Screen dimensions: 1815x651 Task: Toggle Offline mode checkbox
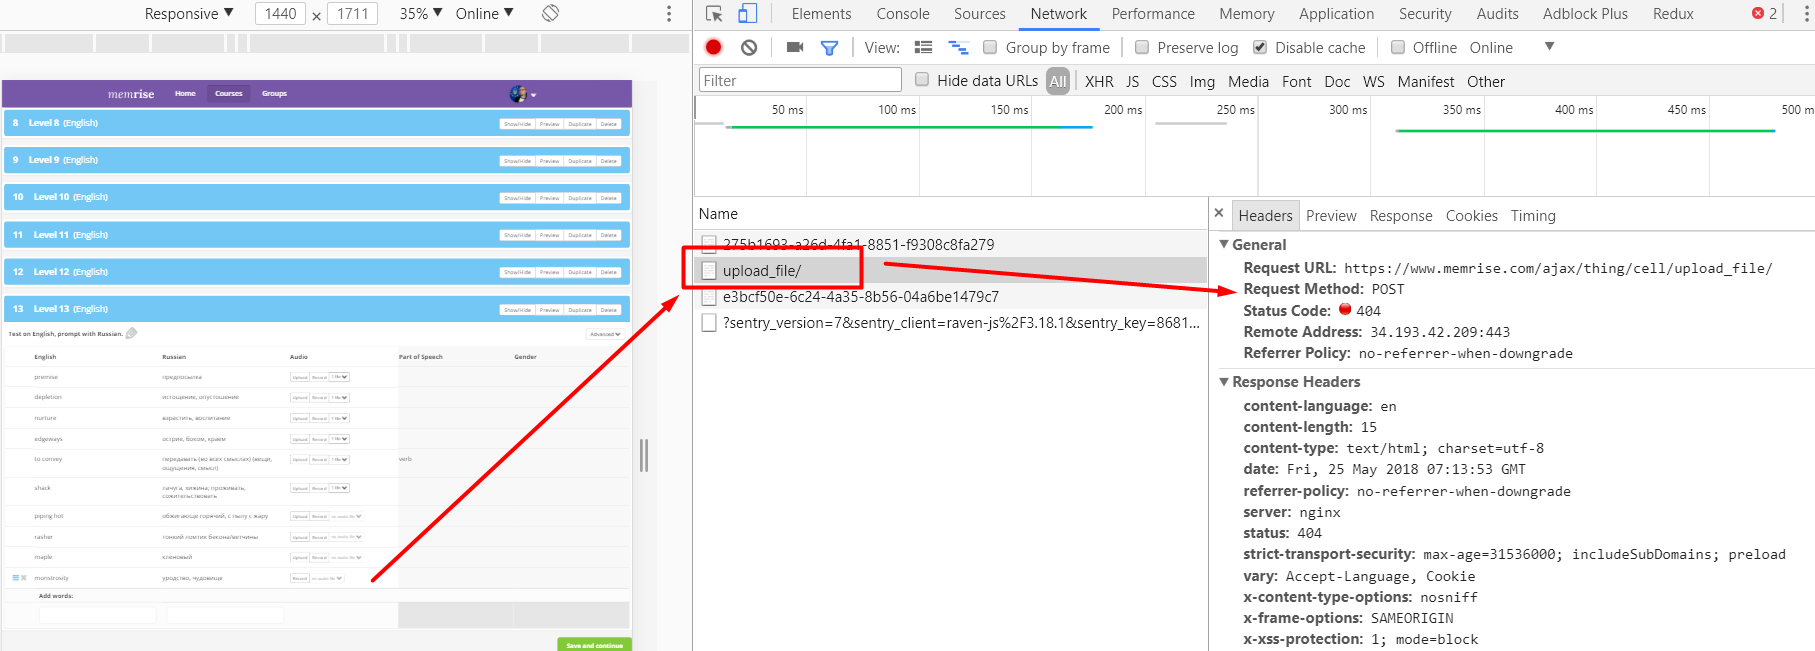click(x=1398, y=47)
